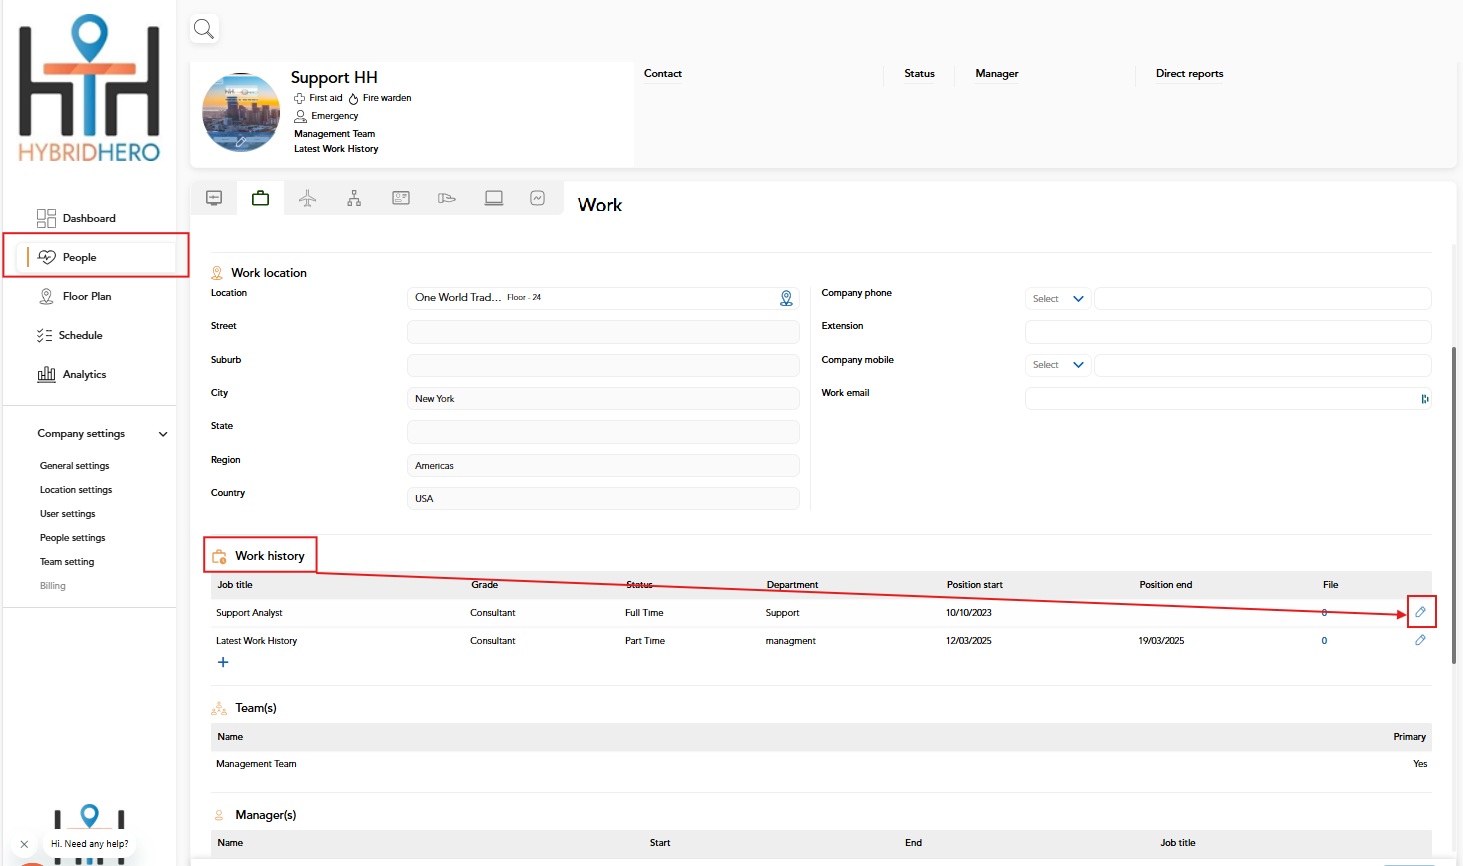Open User settings
Viewport: 1463px width, 866px height.
(67, 514)
